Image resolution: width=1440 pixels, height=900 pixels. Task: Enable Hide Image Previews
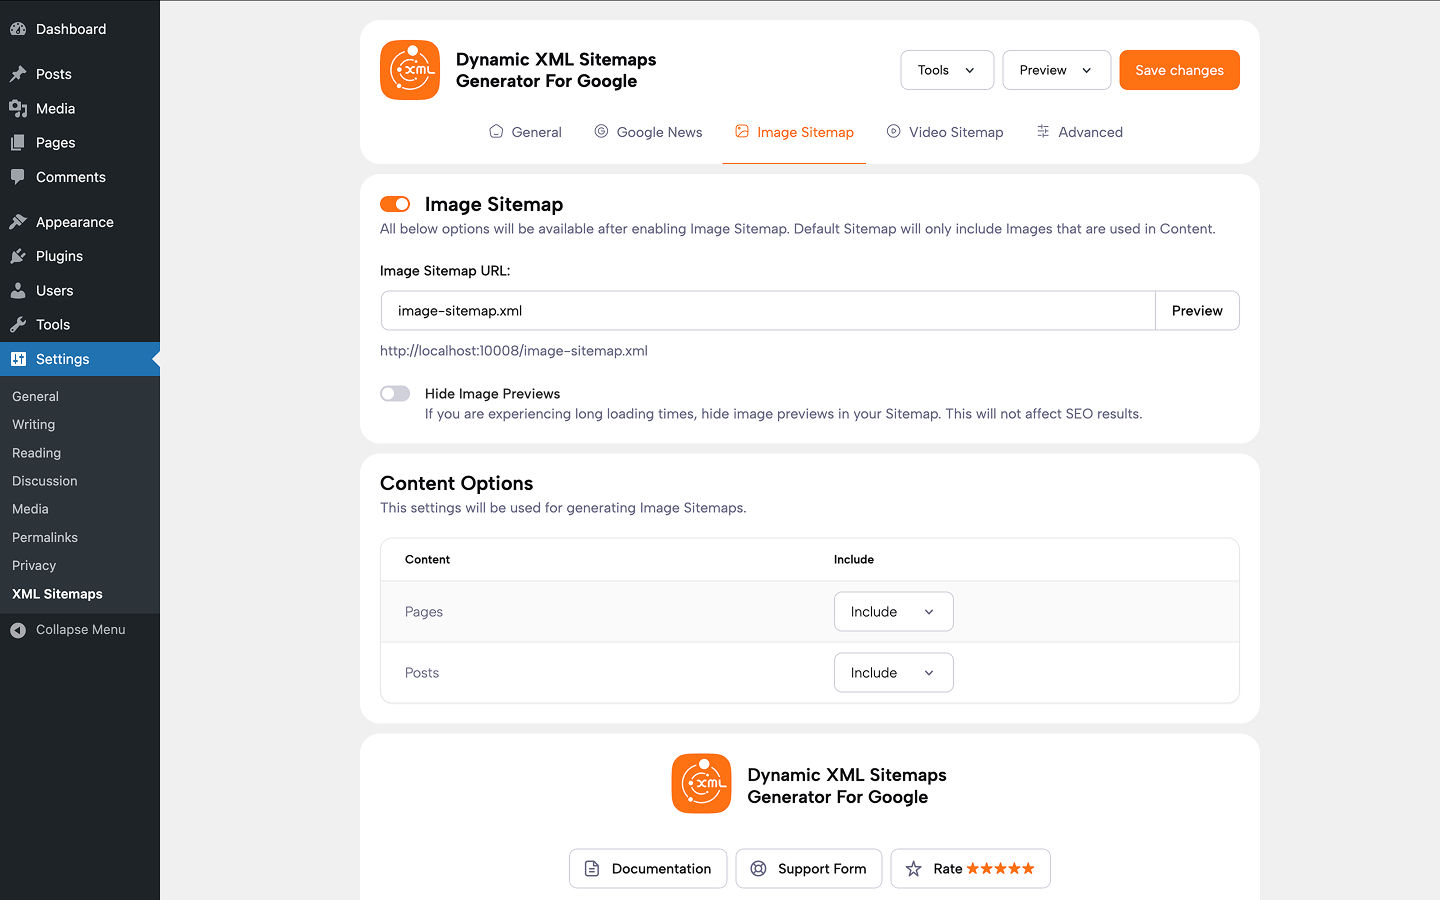click(395, 393)
